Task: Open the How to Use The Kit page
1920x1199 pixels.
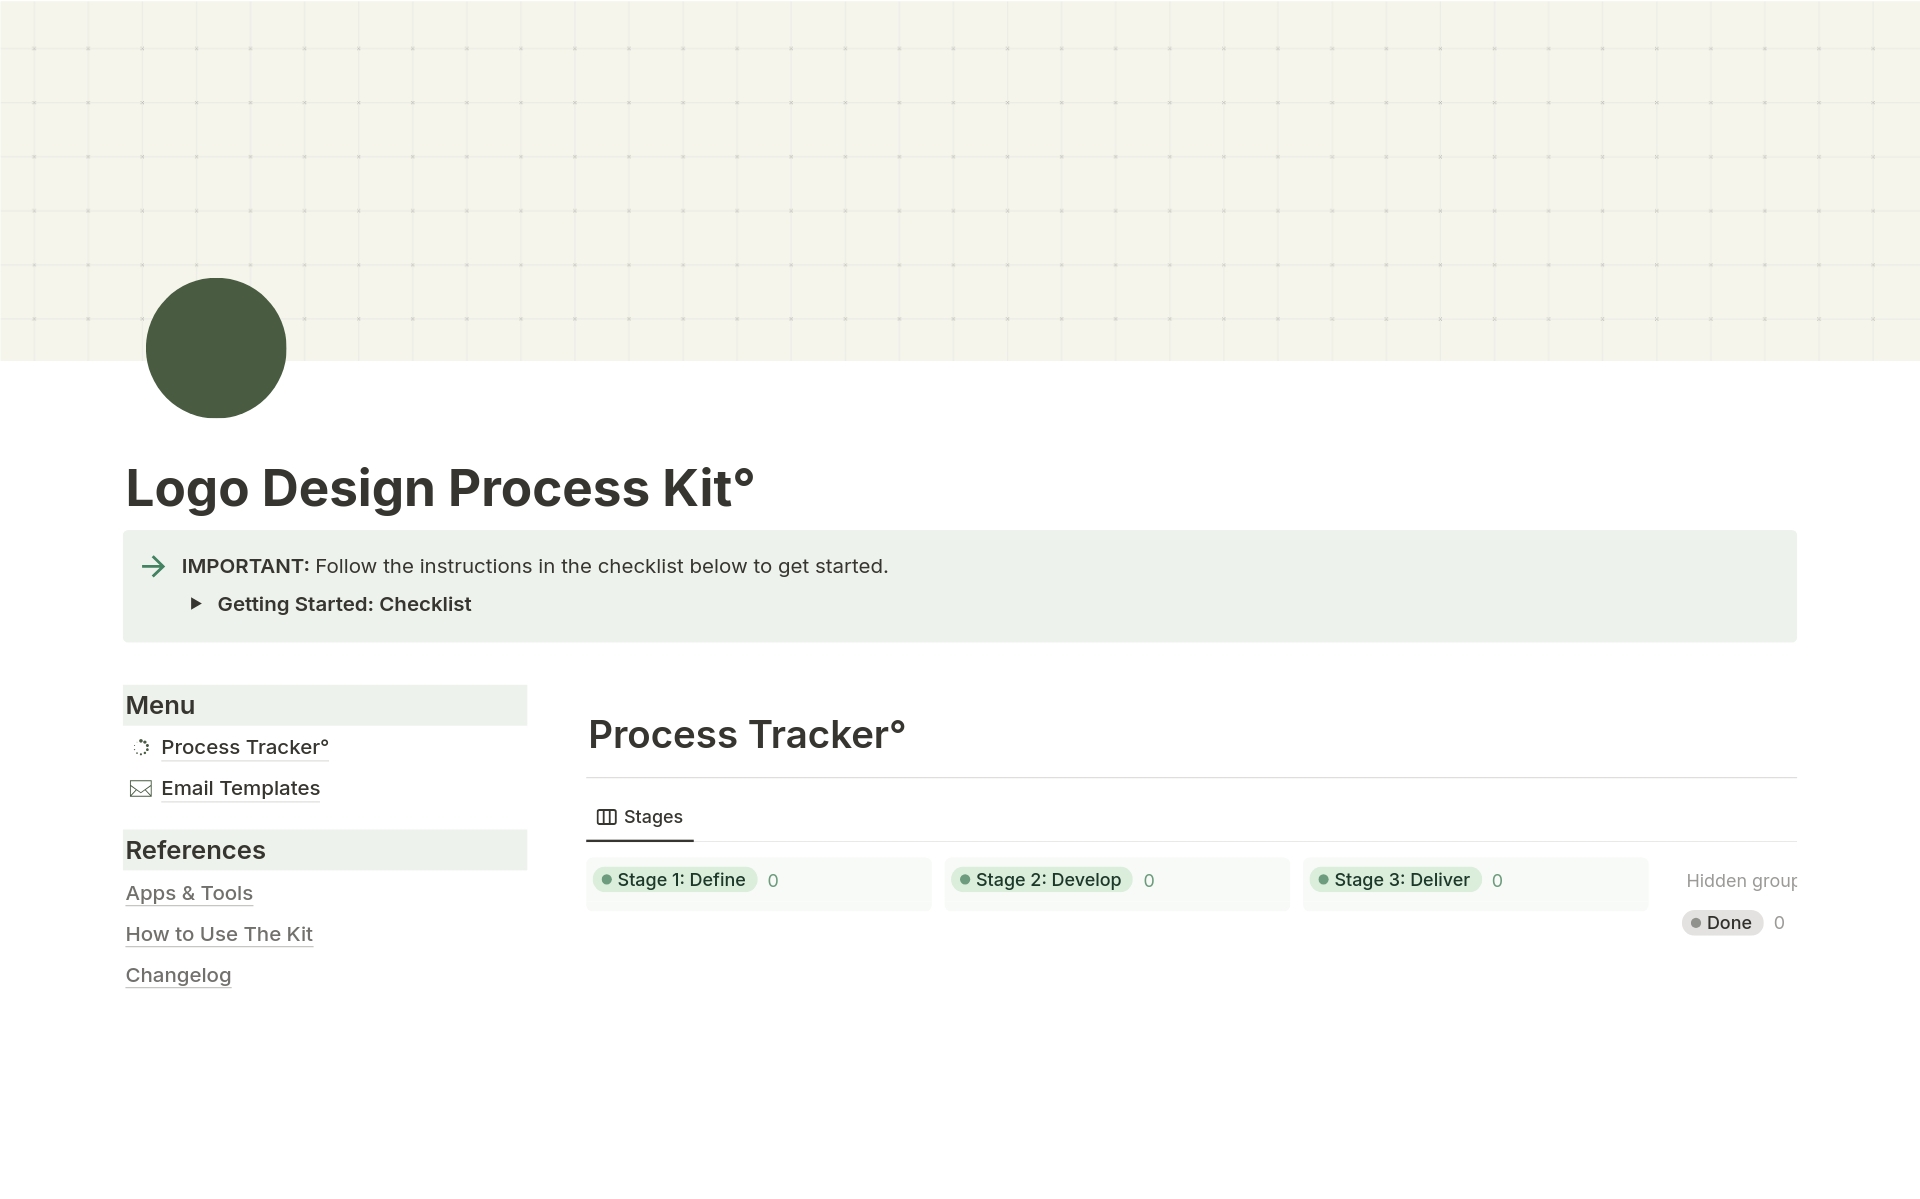Action: pyautogui.click(x=219, y=934)
